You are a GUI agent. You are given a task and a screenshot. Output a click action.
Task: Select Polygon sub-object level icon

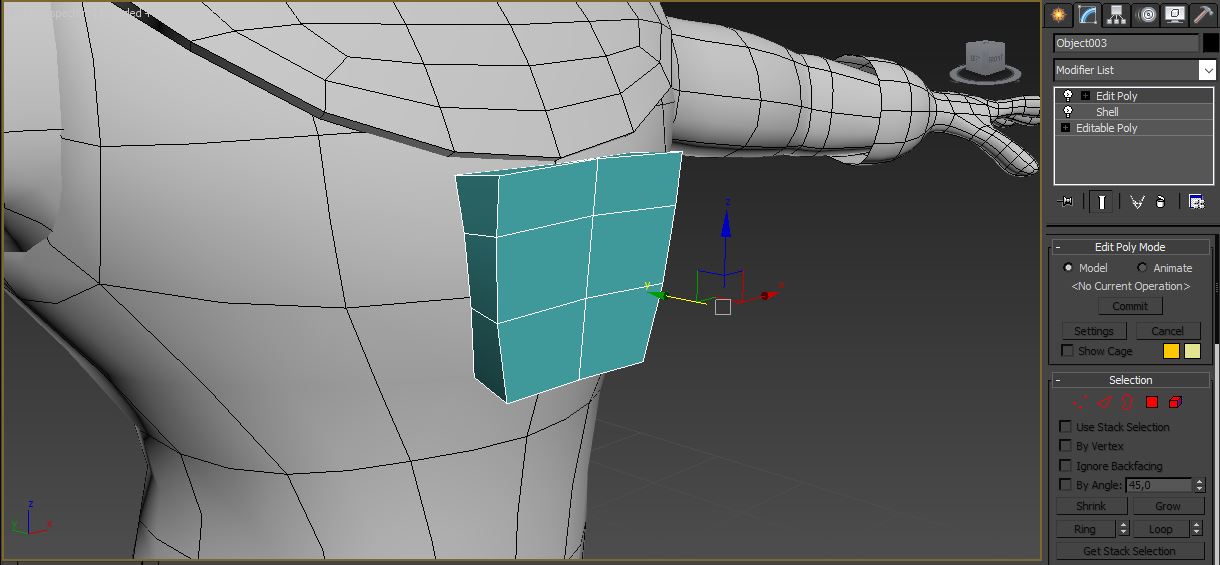(x=1151, y=402)
